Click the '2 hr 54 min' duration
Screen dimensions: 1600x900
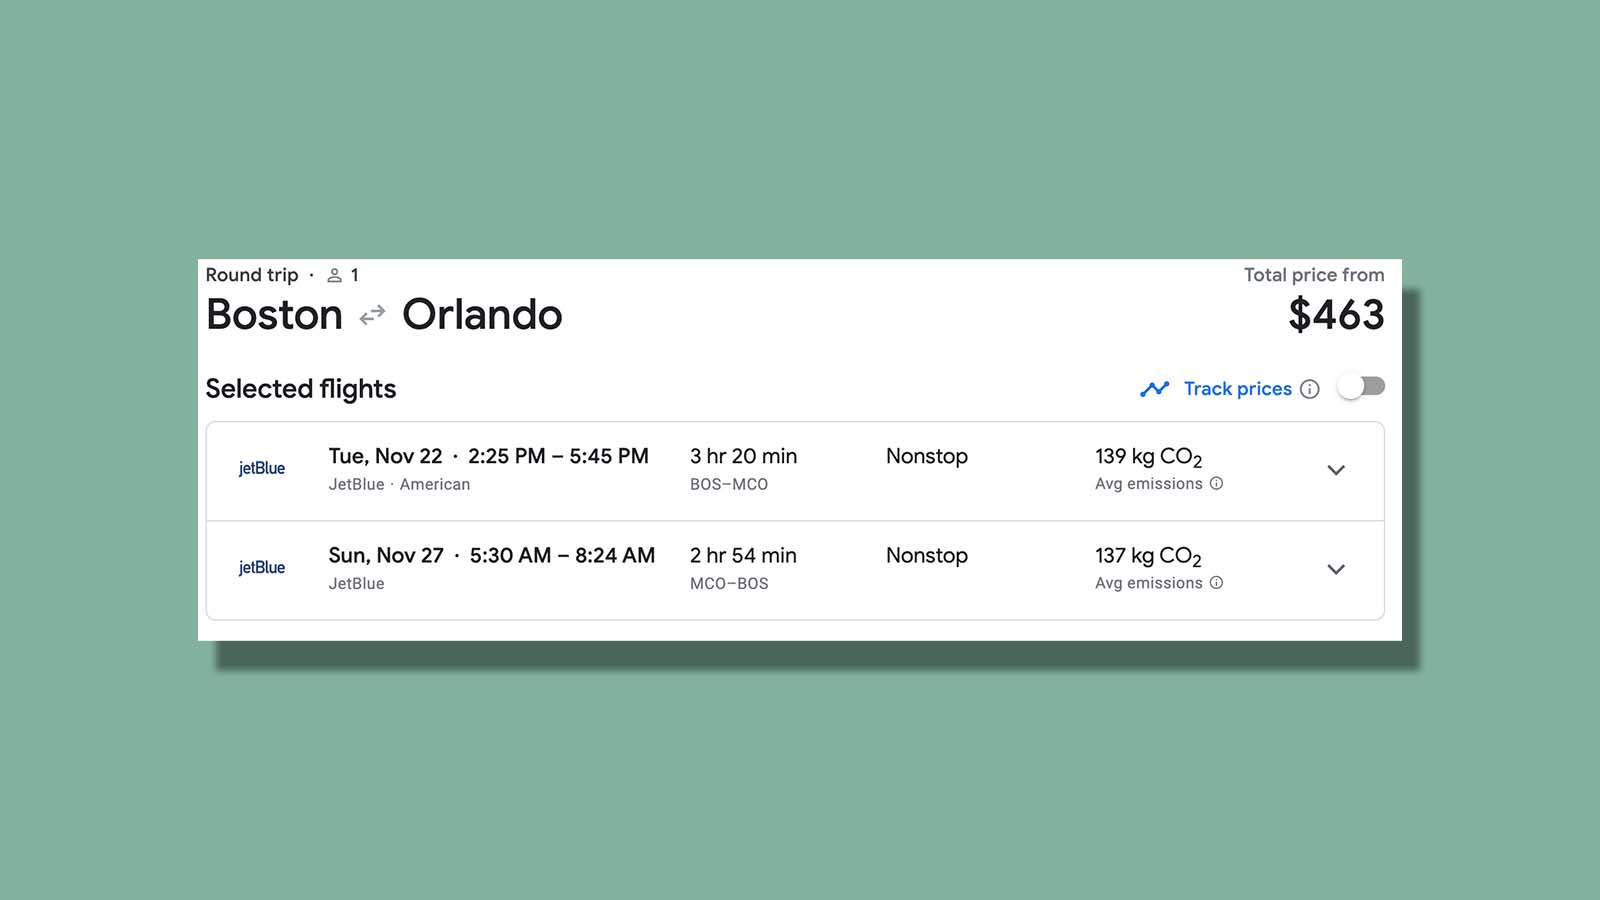click(x=743, y=555)
